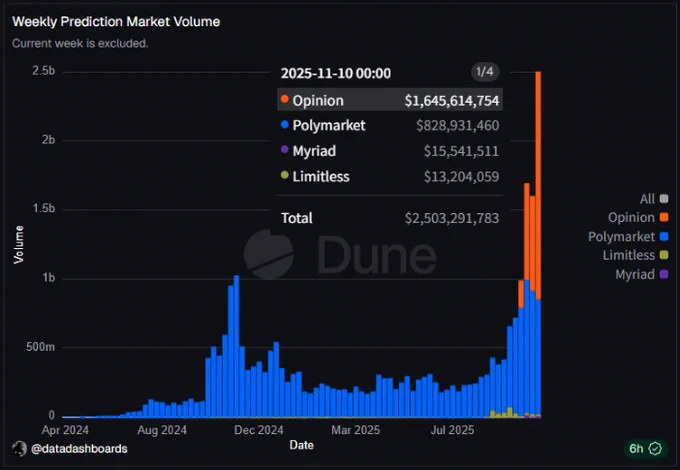The height and width of the screenshot is (470, 680).
Task: Toggle the Limitless legend series
Action: pyautogui.click(x=635, y=255)
